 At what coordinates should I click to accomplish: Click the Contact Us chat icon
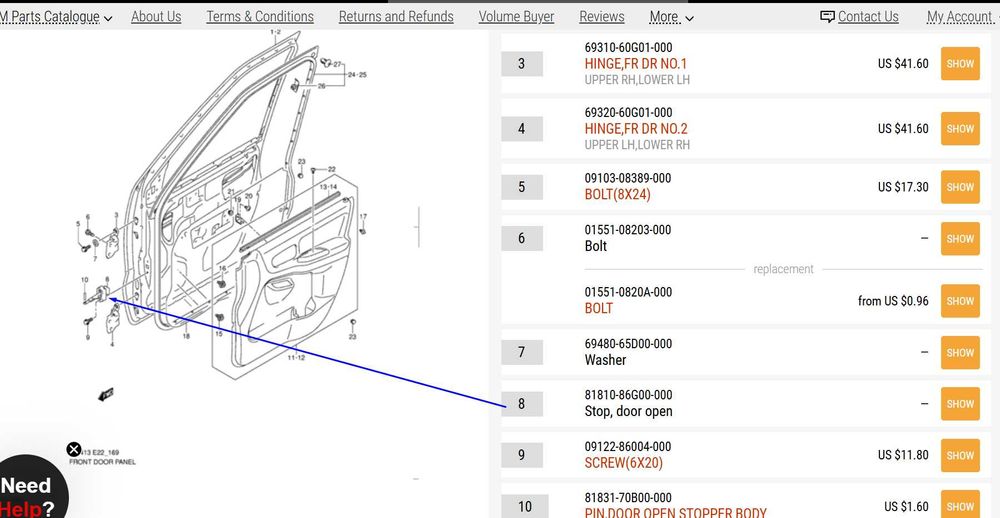(827, 17)
